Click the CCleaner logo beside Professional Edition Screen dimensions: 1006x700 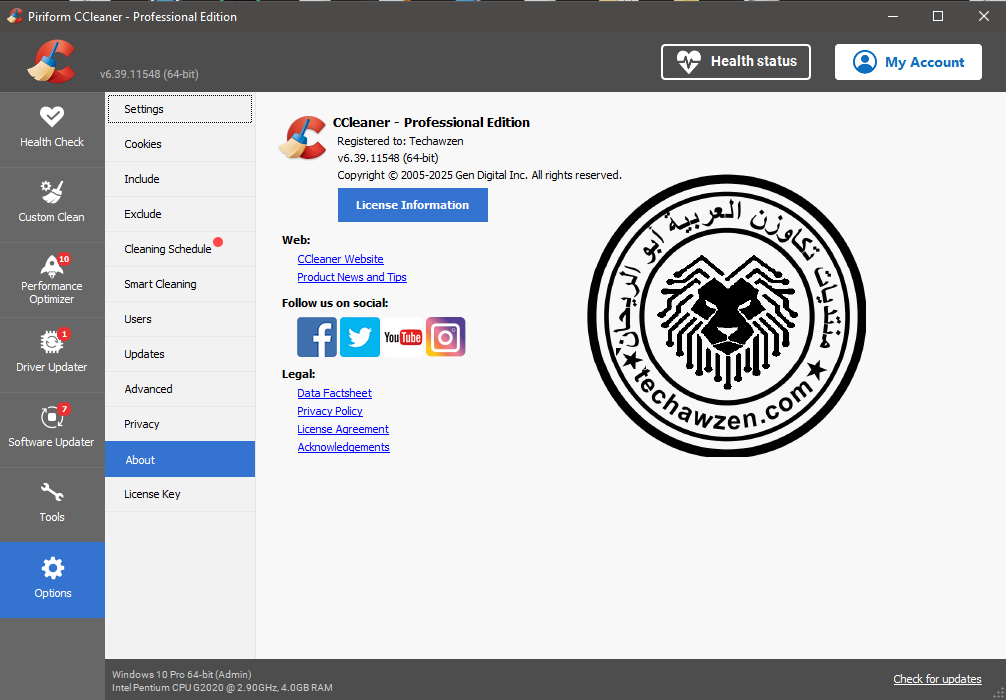click(x=303, y=137)
